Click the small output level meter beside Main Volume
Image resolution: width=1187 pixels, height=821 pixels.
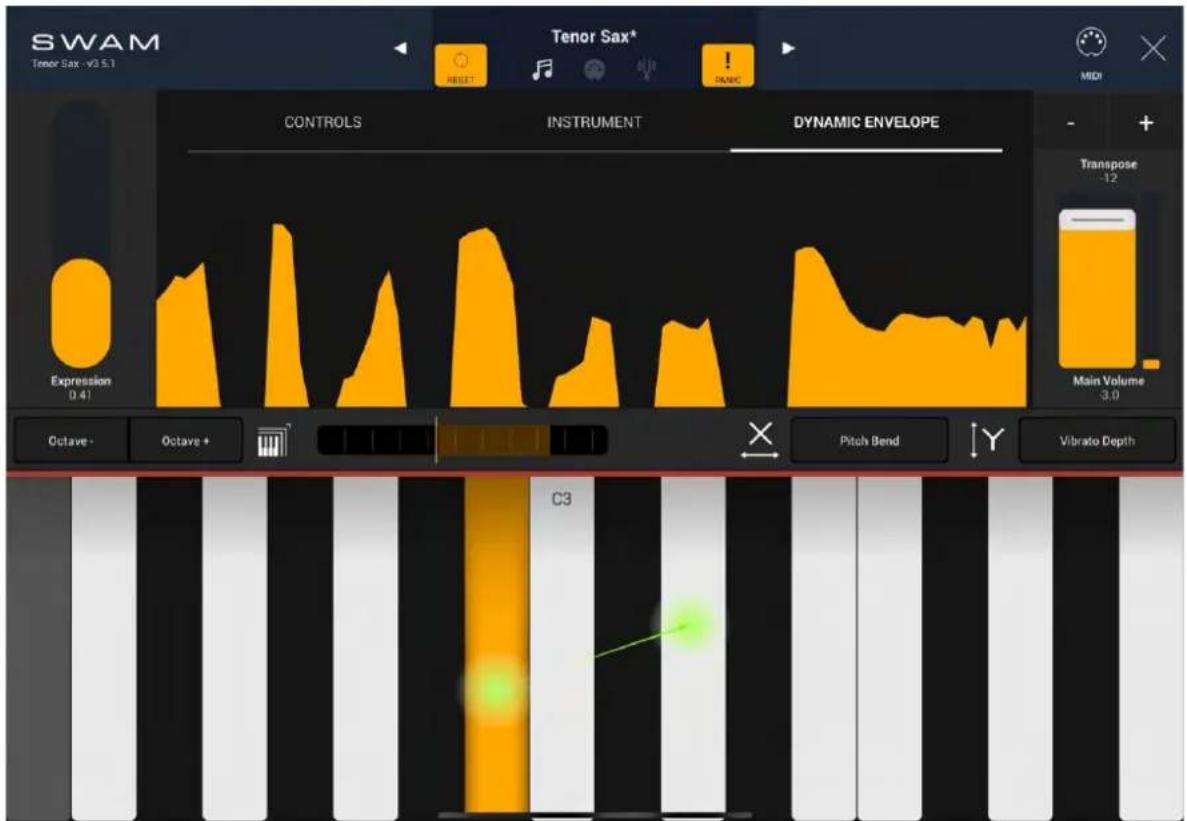(x=1151, y=280)
